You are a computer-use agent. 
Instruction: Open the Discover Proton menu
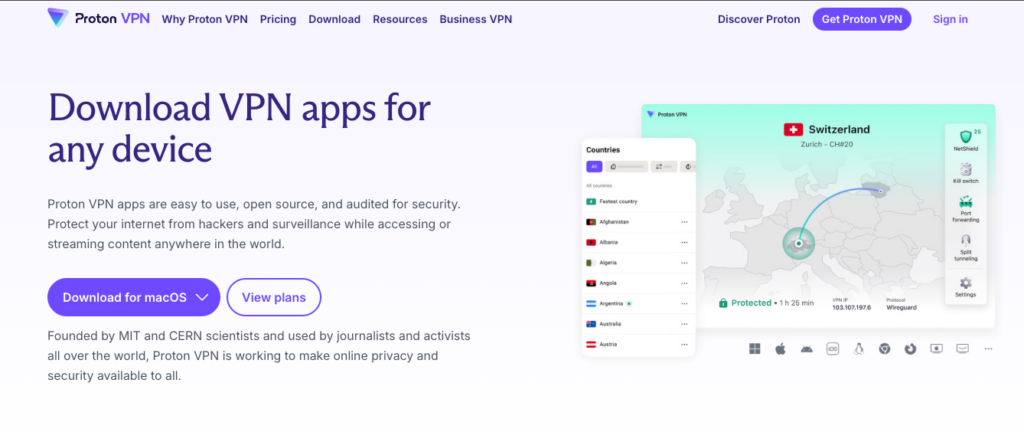(759, 19)
